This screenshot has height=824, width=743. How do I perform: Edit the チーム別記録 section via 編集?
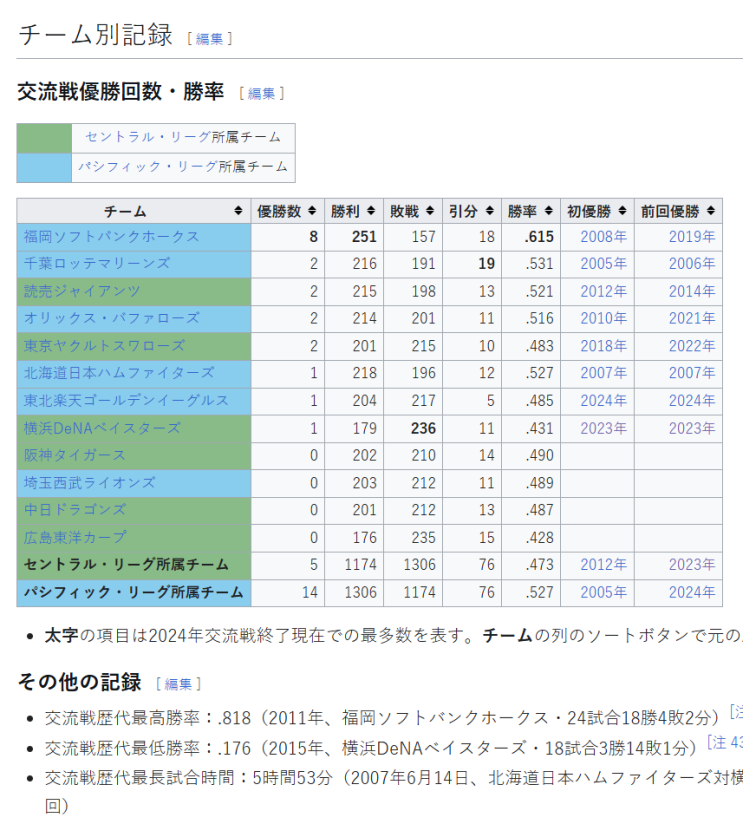[209, 39]
